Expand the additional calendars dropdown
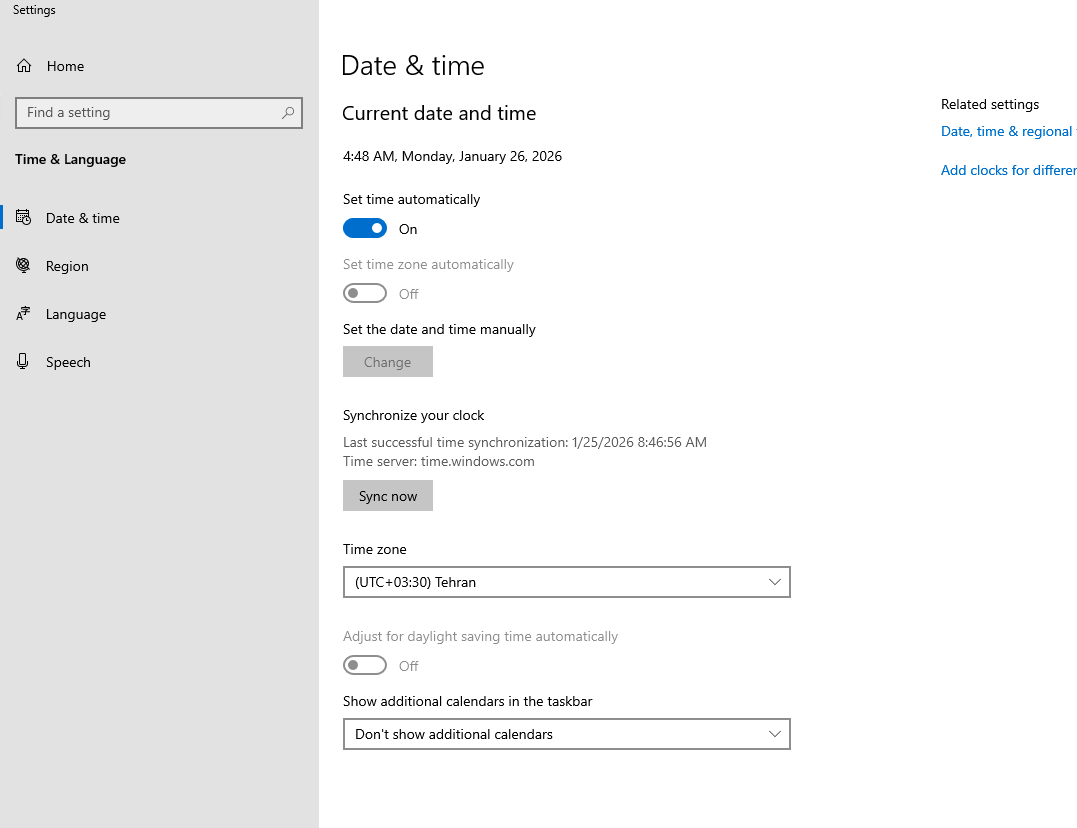 (x=566, y=734)
